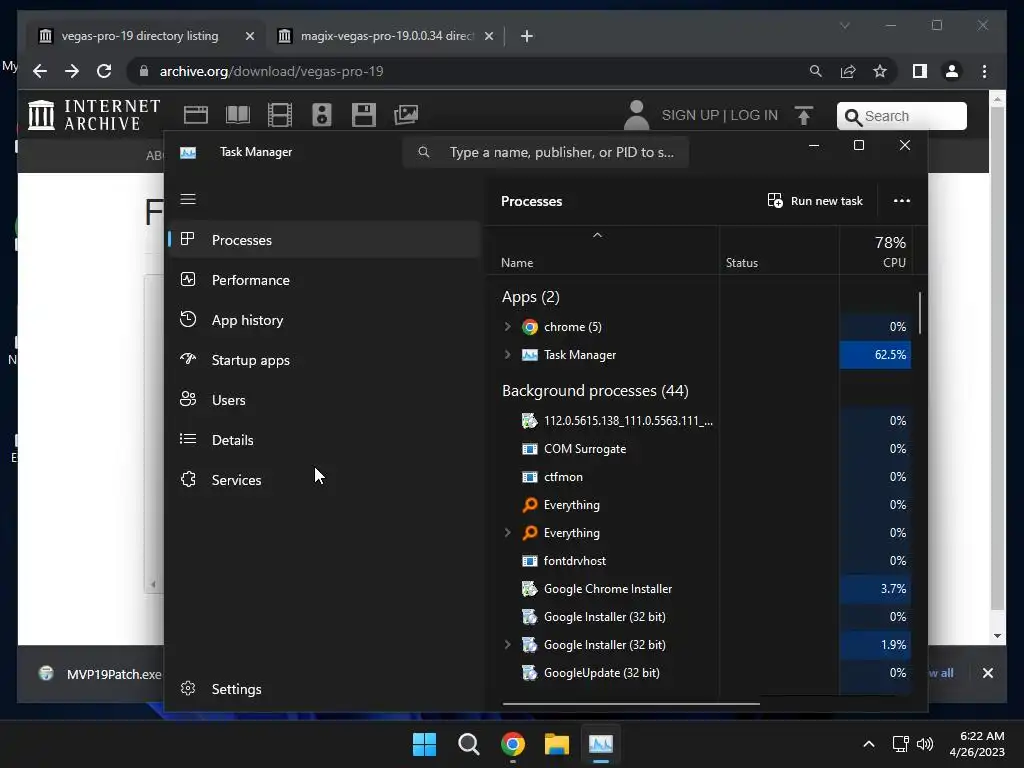Open the Web section icon on Internet Archive
Viewport: 1024px width, 768px height.
coord(195,115)
